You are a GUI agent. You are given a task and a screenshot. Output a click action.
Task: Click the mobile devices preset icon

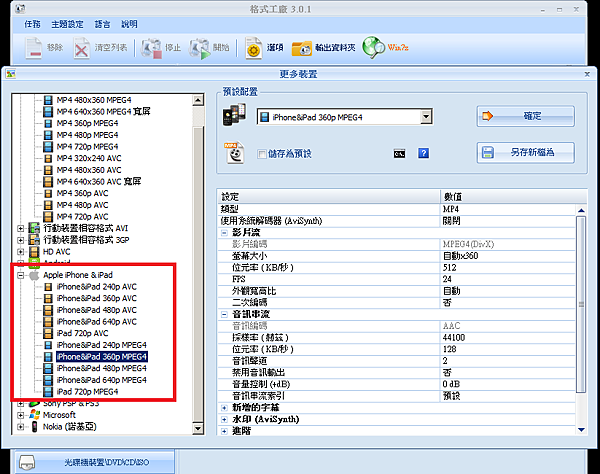(x=234, y=115)
